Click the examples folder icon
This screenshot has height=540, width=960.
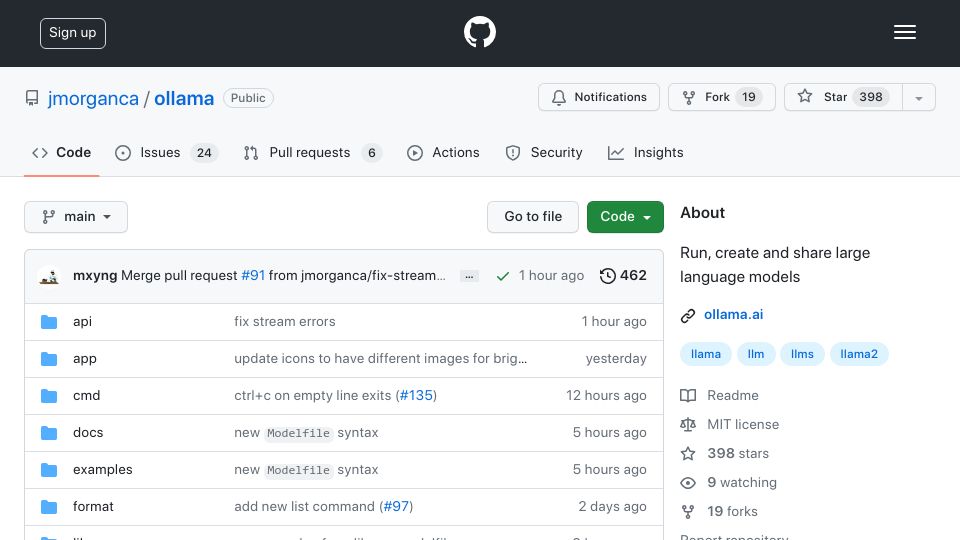tap(49, 470)
